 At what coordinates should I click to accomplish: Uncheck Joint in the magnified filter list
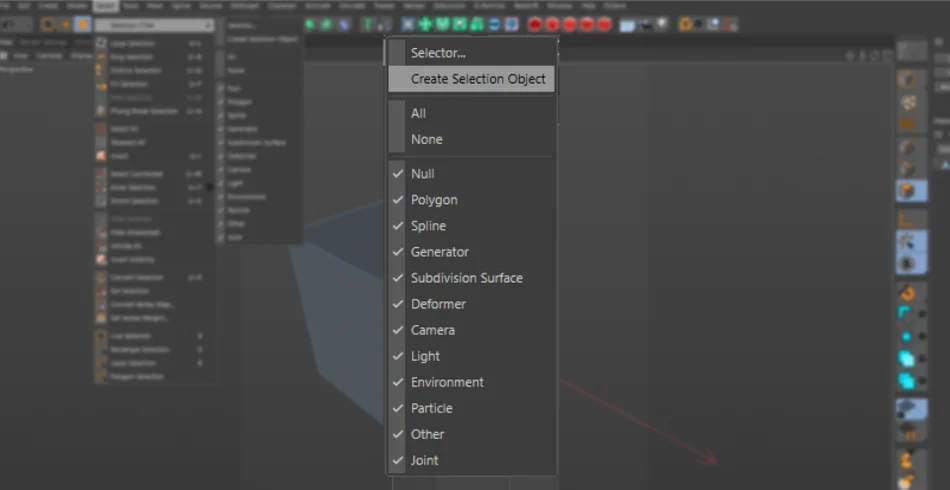click(470, 460)
